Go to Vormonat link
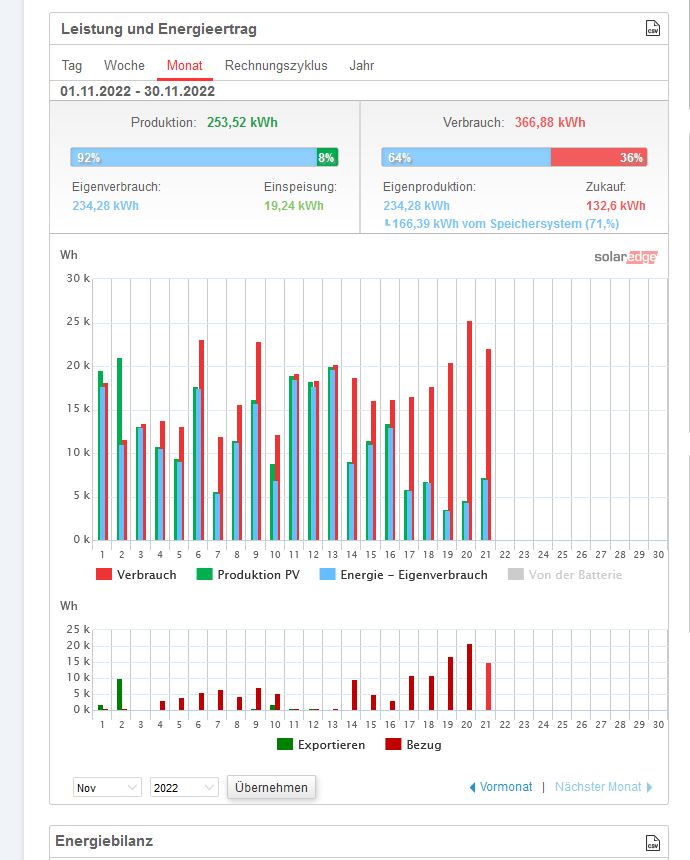The image size is (690, 860). click(506, 787)
